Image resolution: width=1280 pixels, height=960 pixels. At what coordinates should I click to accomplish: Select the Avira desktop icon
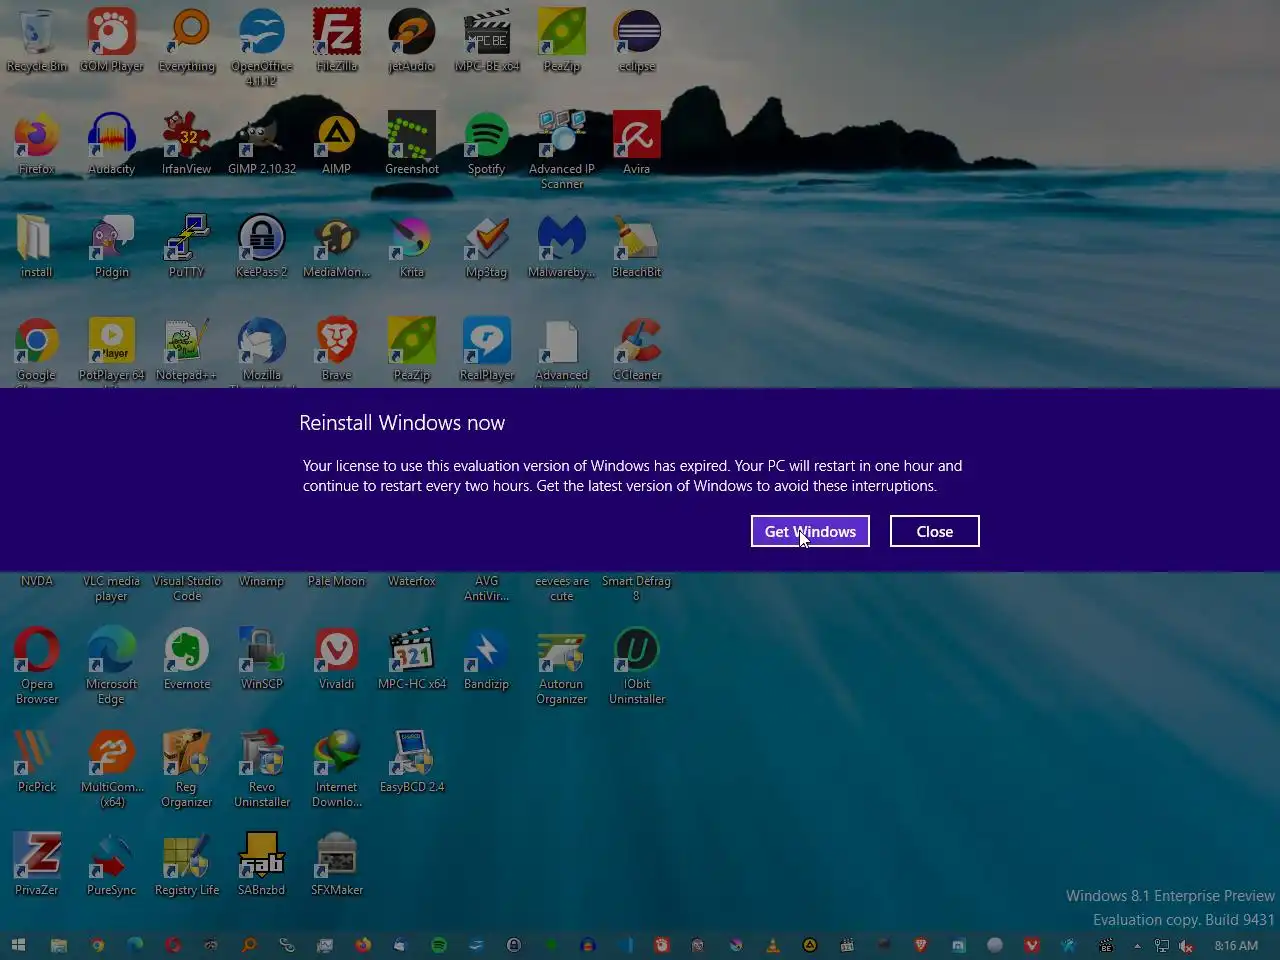point(637,144)
